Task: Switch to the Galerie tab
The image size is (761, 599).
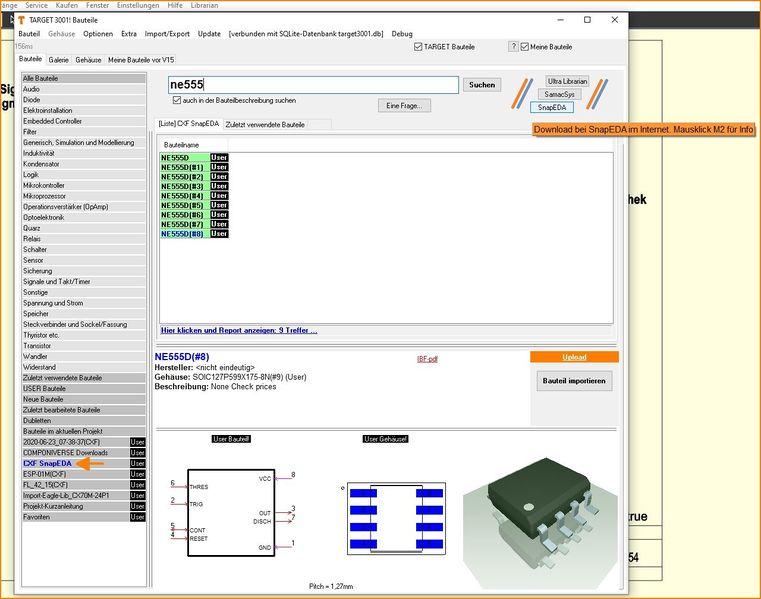Action: pos(59,60)
